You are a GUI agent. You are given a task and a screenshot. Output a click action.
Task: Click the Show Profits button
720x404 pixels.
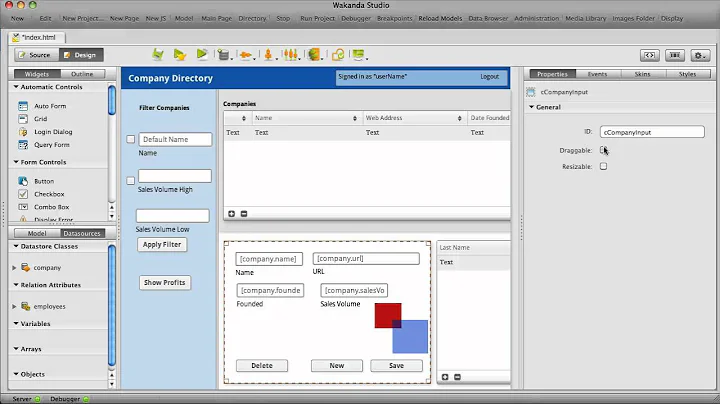pyautogui.click(x=164, y=282)
